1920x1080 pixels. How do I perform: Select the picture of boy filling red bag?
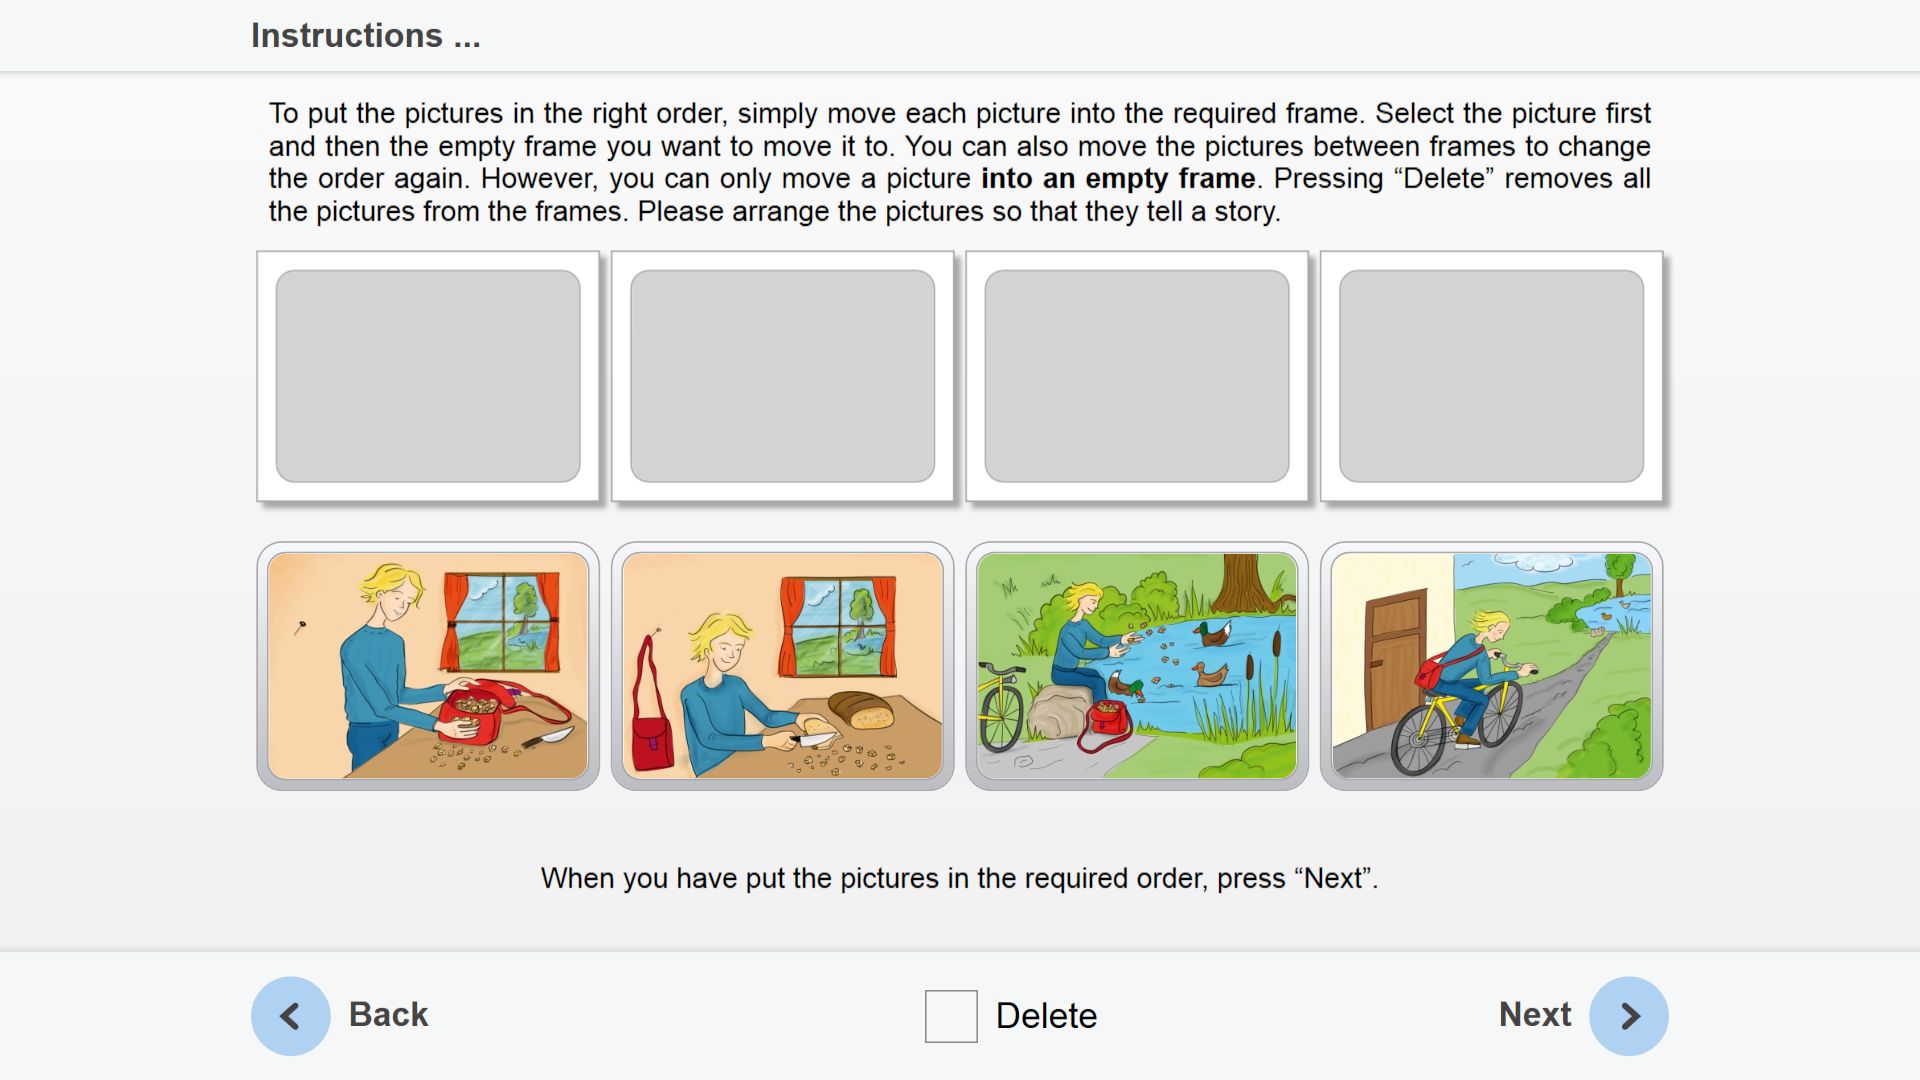click(428, 666)
